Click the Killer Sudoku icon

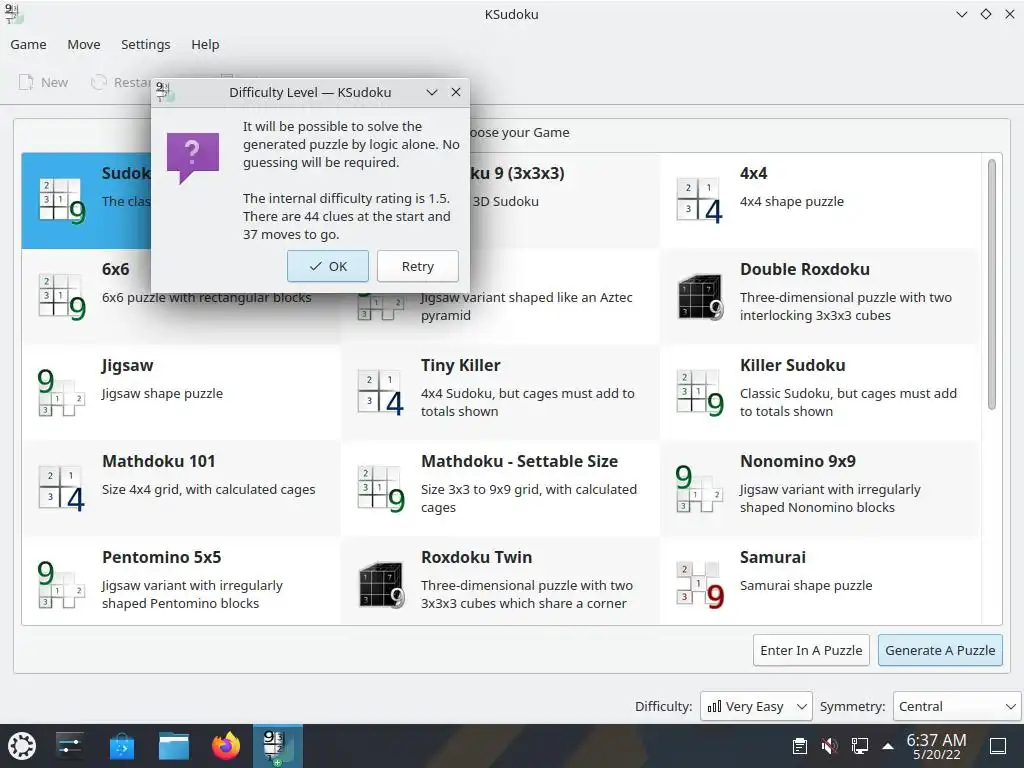pyautogui.click(x=700, y=392)
